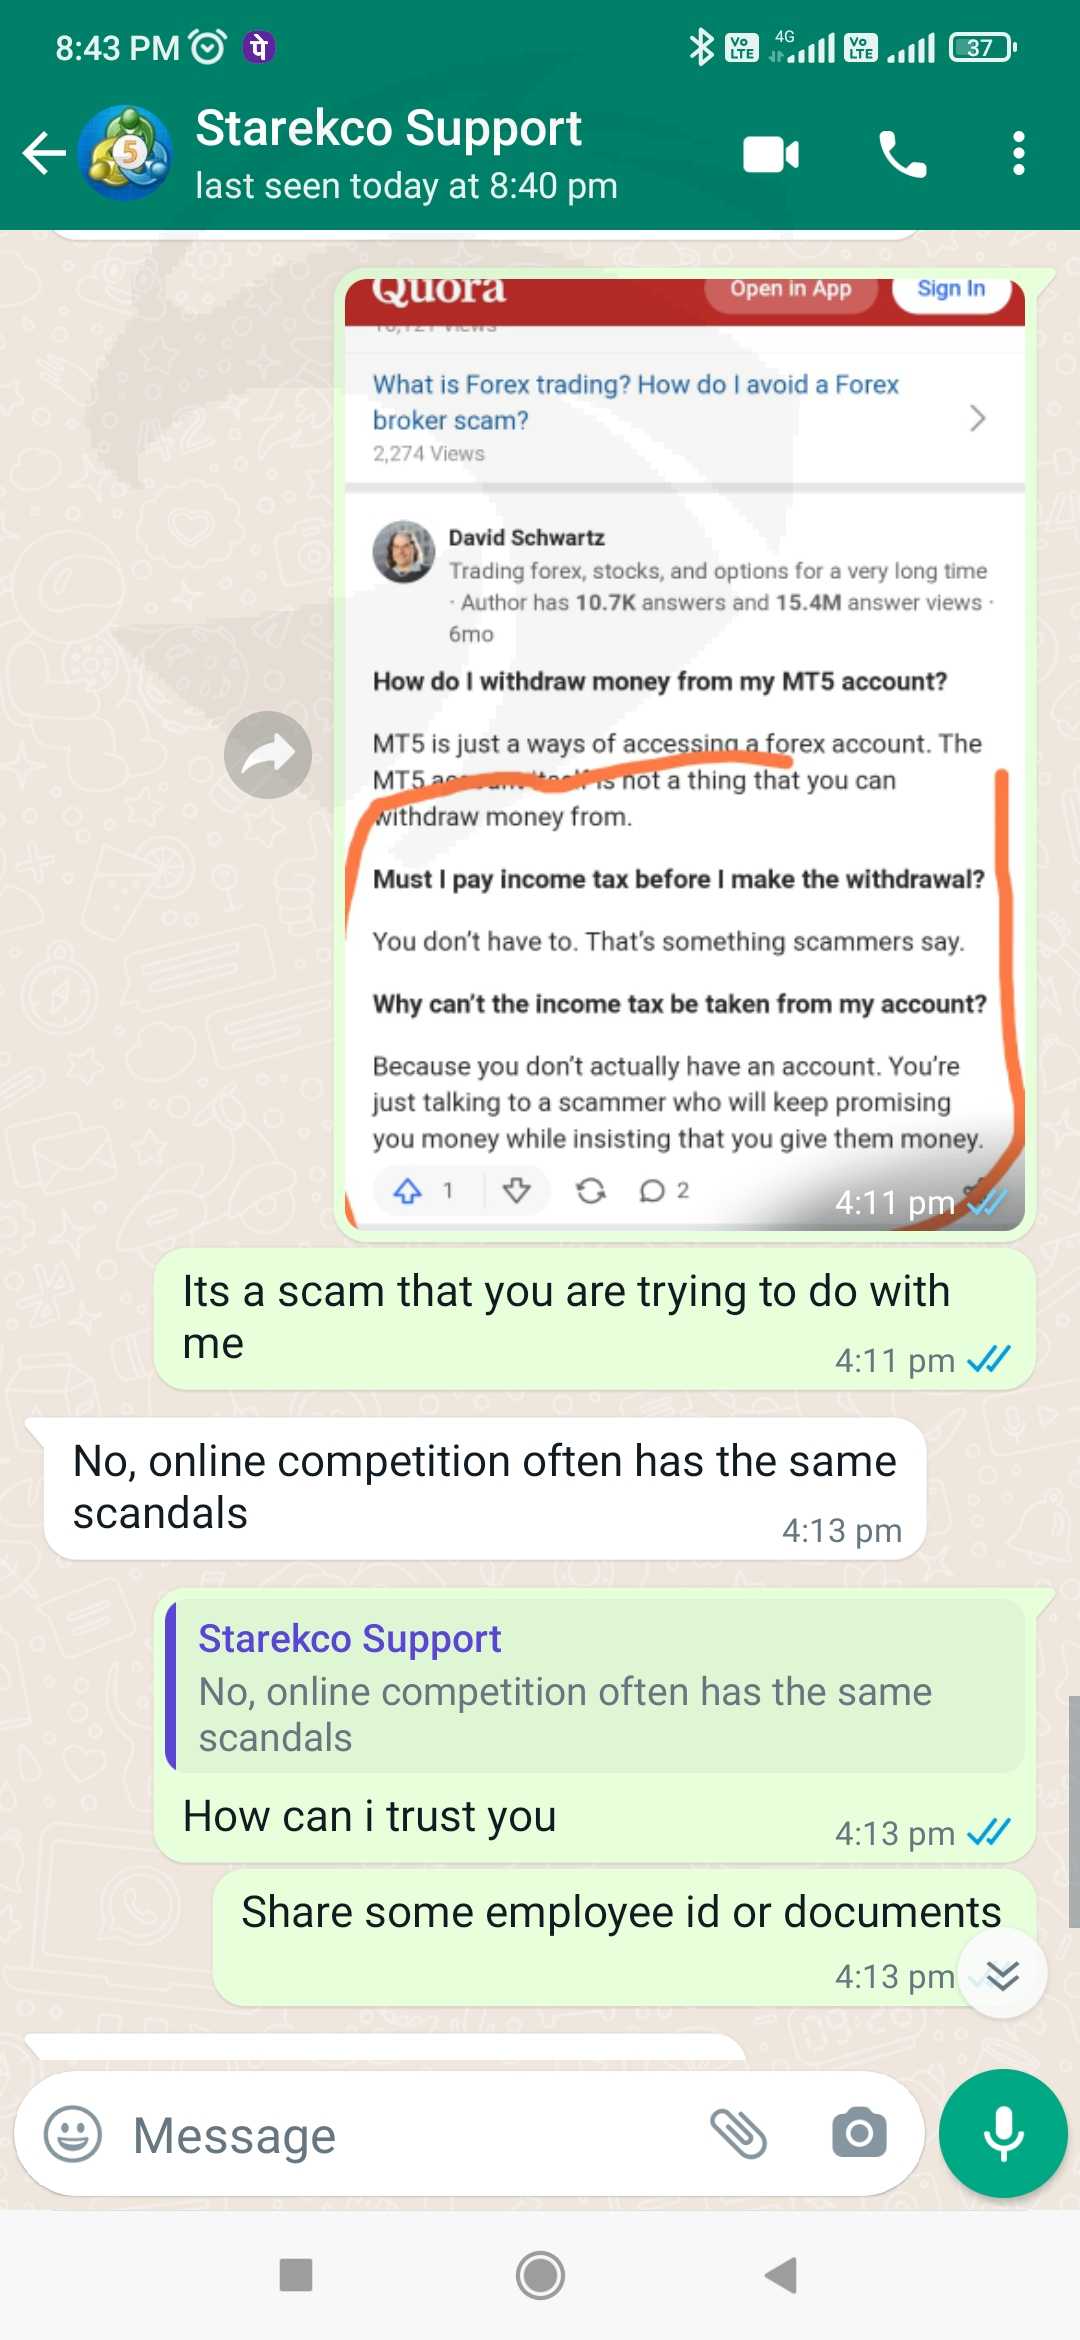The width and height of the screenshot is (1080, 2340).
Task: Forward the Quora screenshot using share arrow
Action: (267, 755)
